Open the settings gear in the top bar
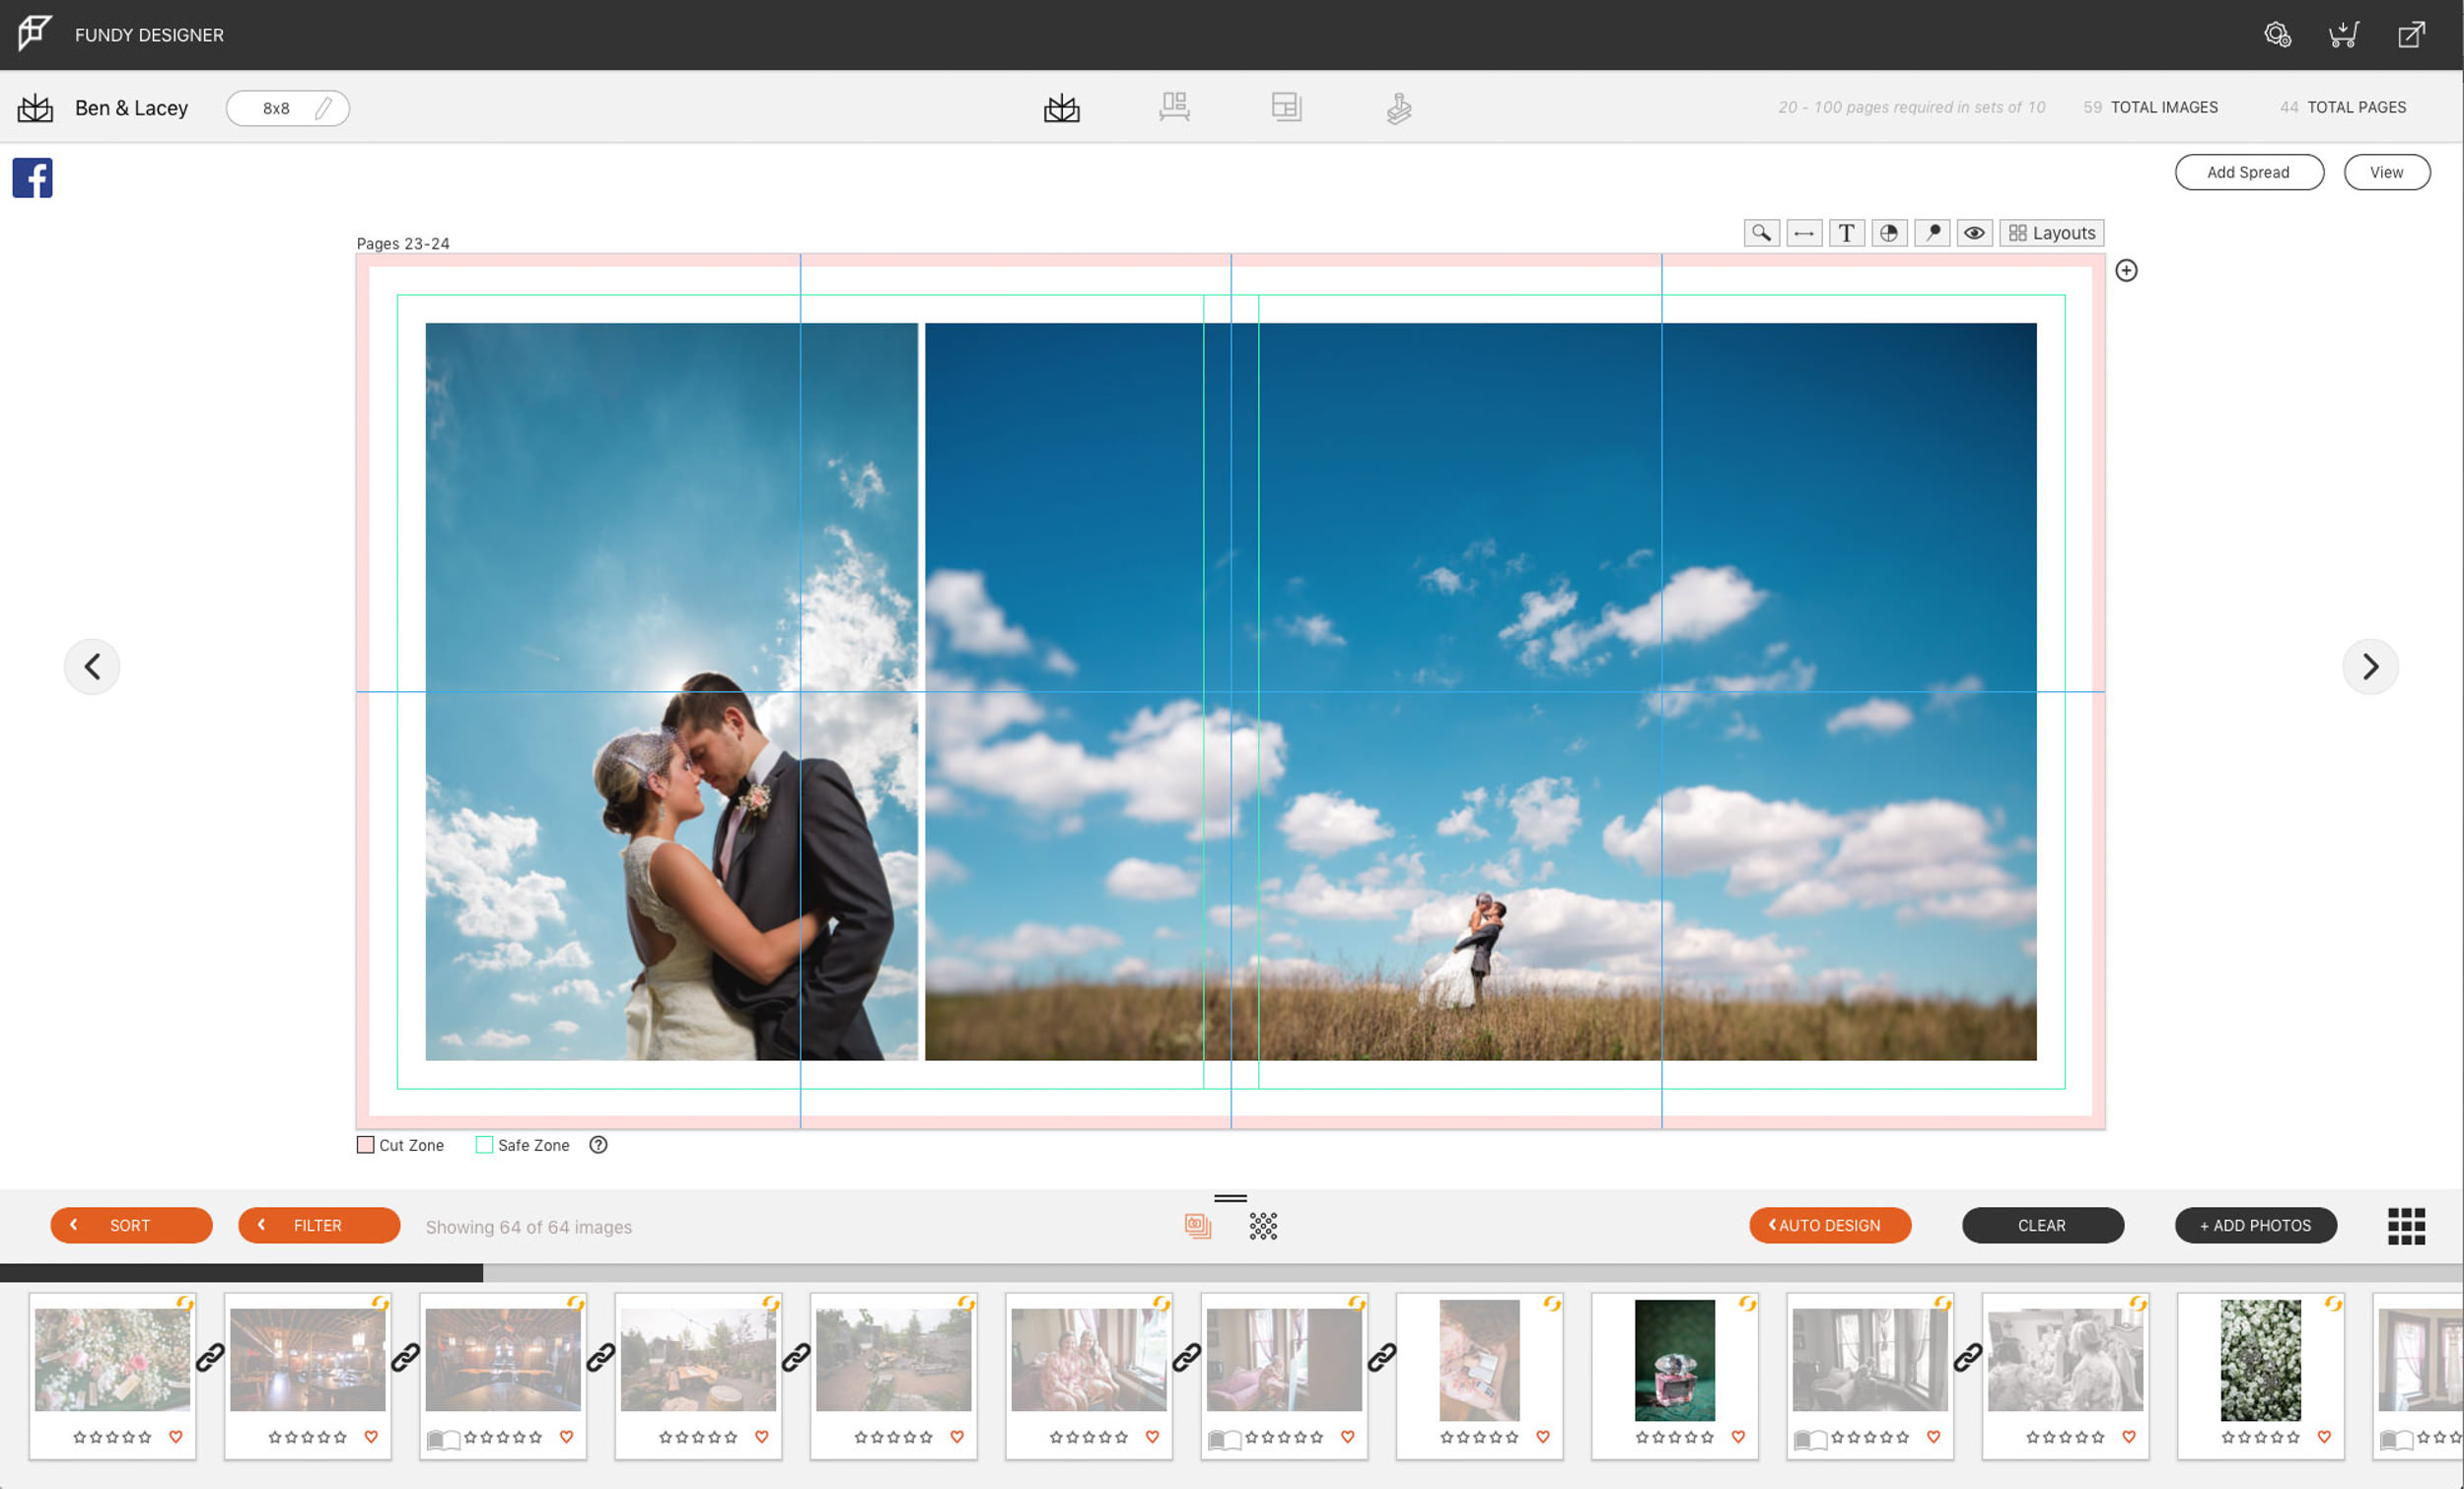 coord(2279,34)
